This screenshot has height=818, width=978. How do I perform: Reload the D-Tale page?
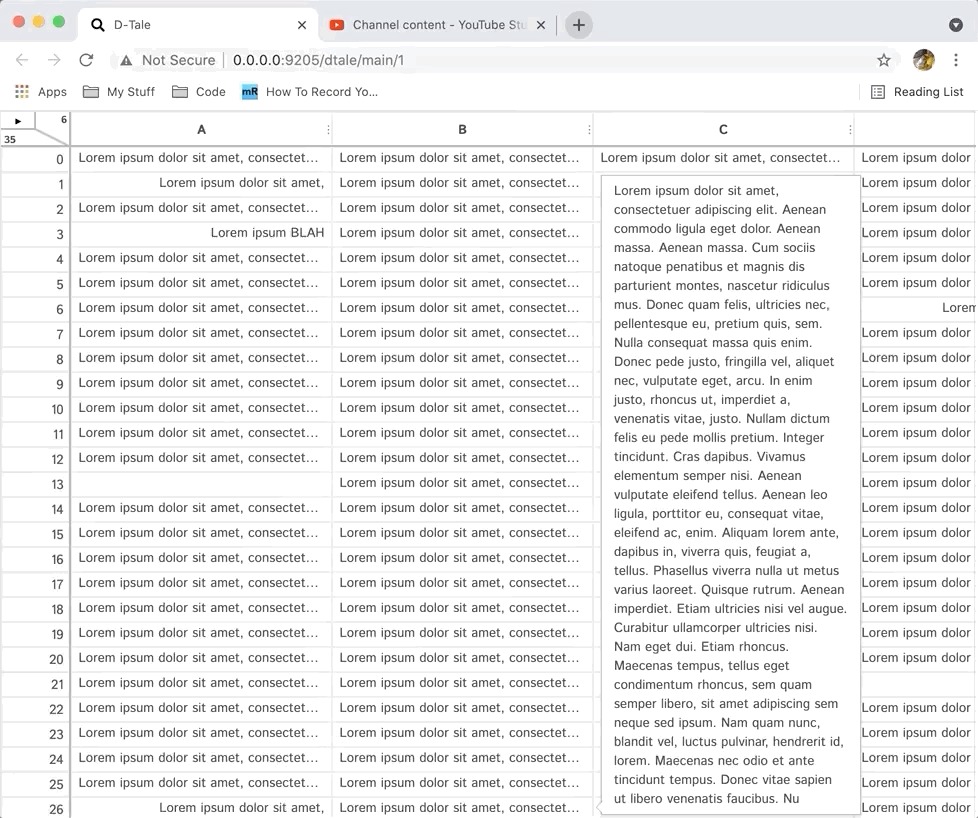click(x=86, y=60)
